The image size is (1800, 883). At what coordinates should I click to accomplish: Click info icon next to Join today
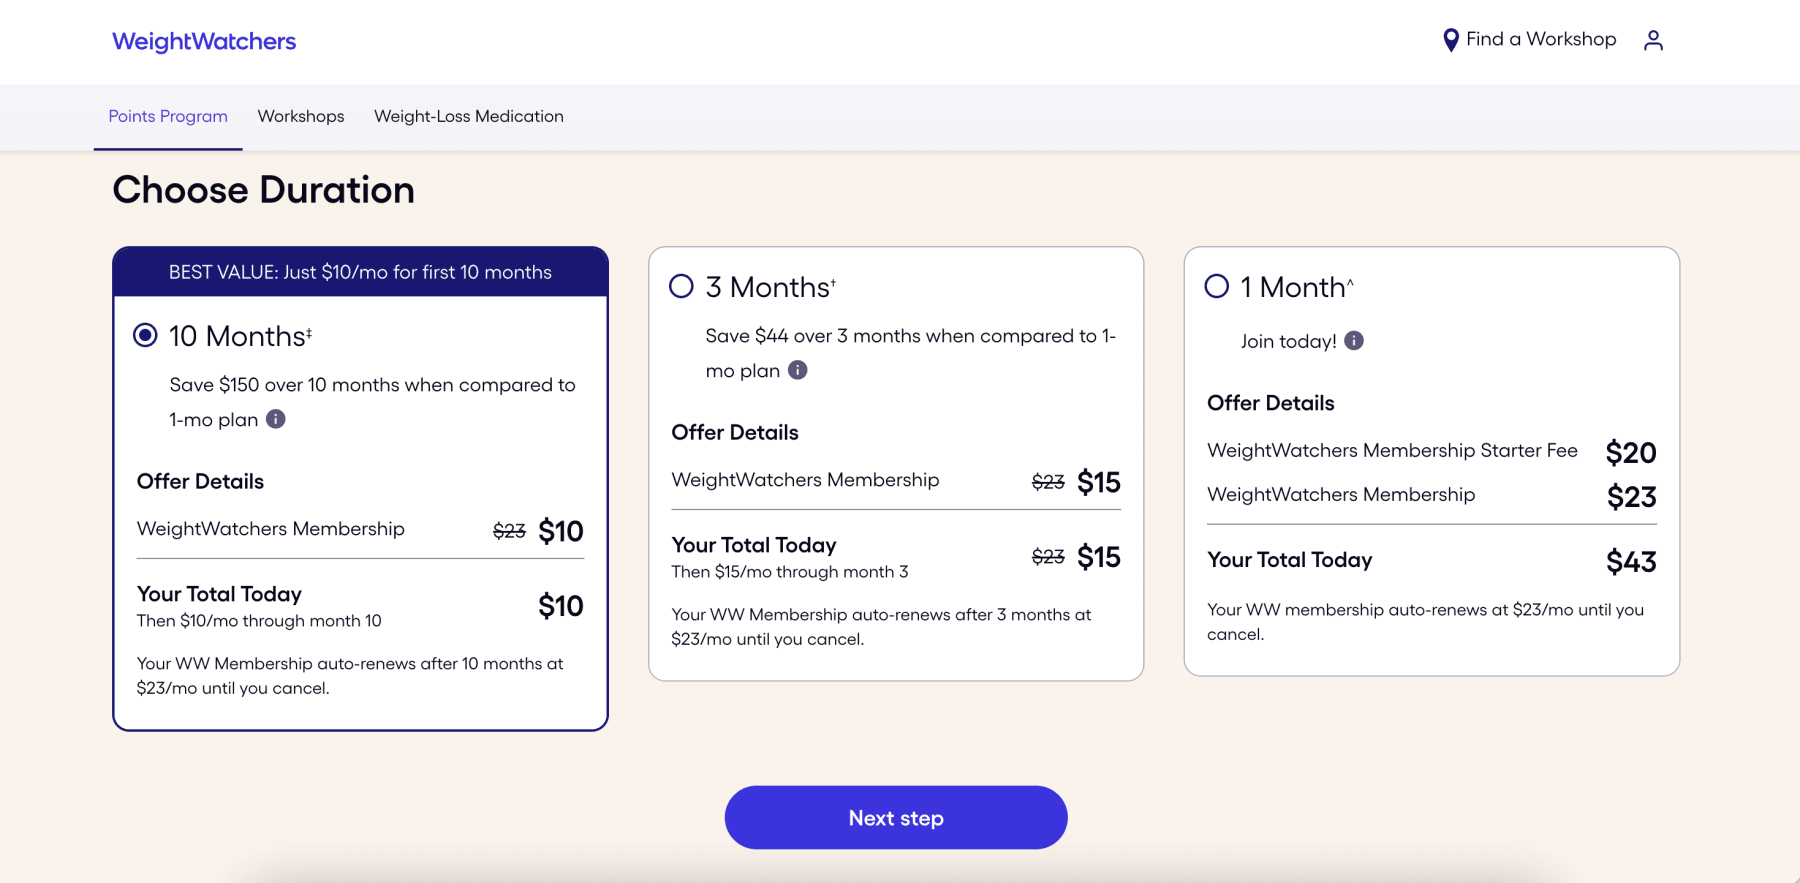(x=1354, y=341)
